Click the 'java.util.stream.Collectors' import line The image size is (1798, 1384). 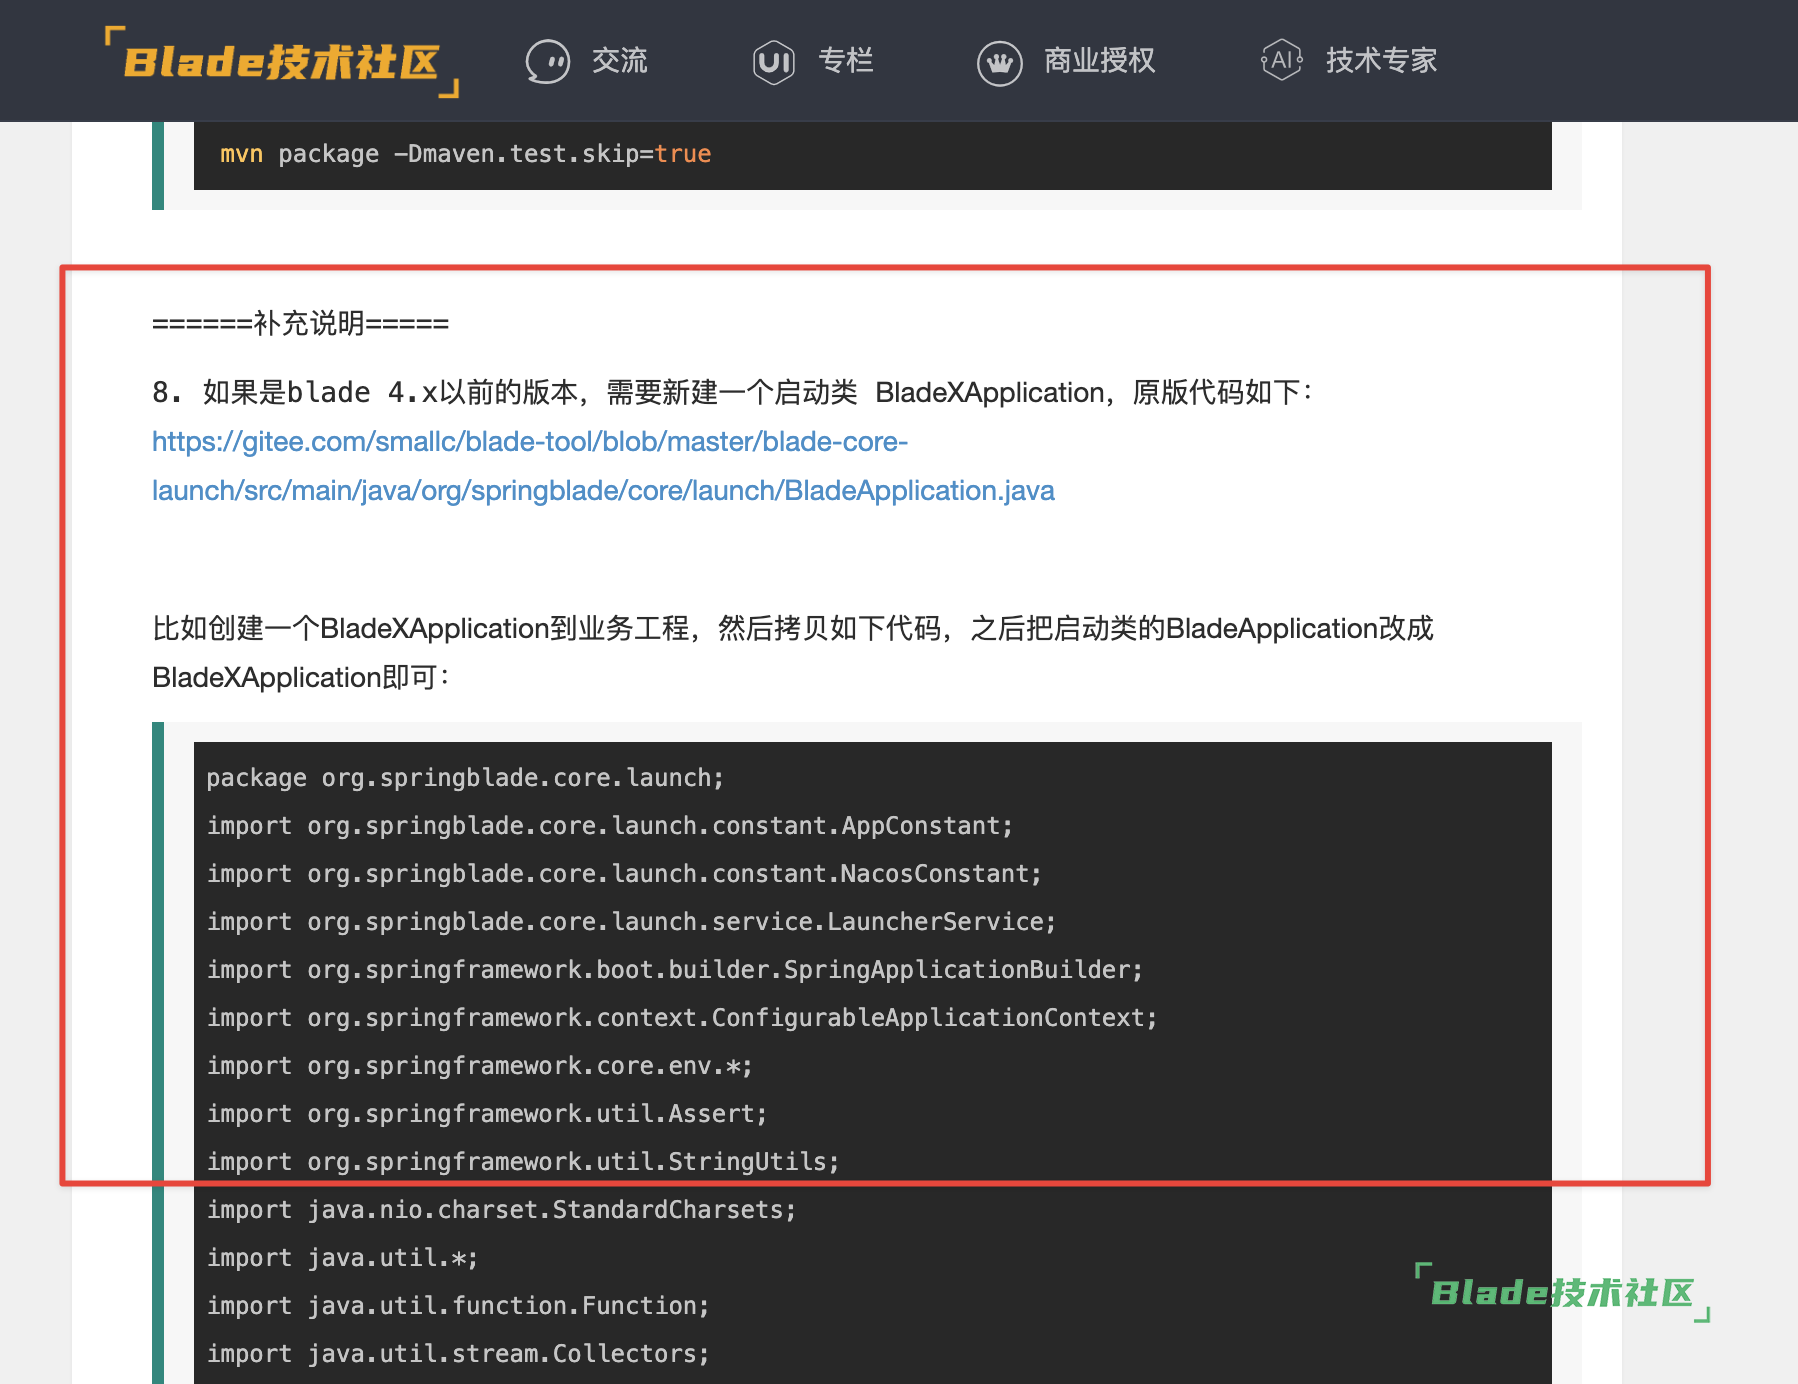[458, 1354]
